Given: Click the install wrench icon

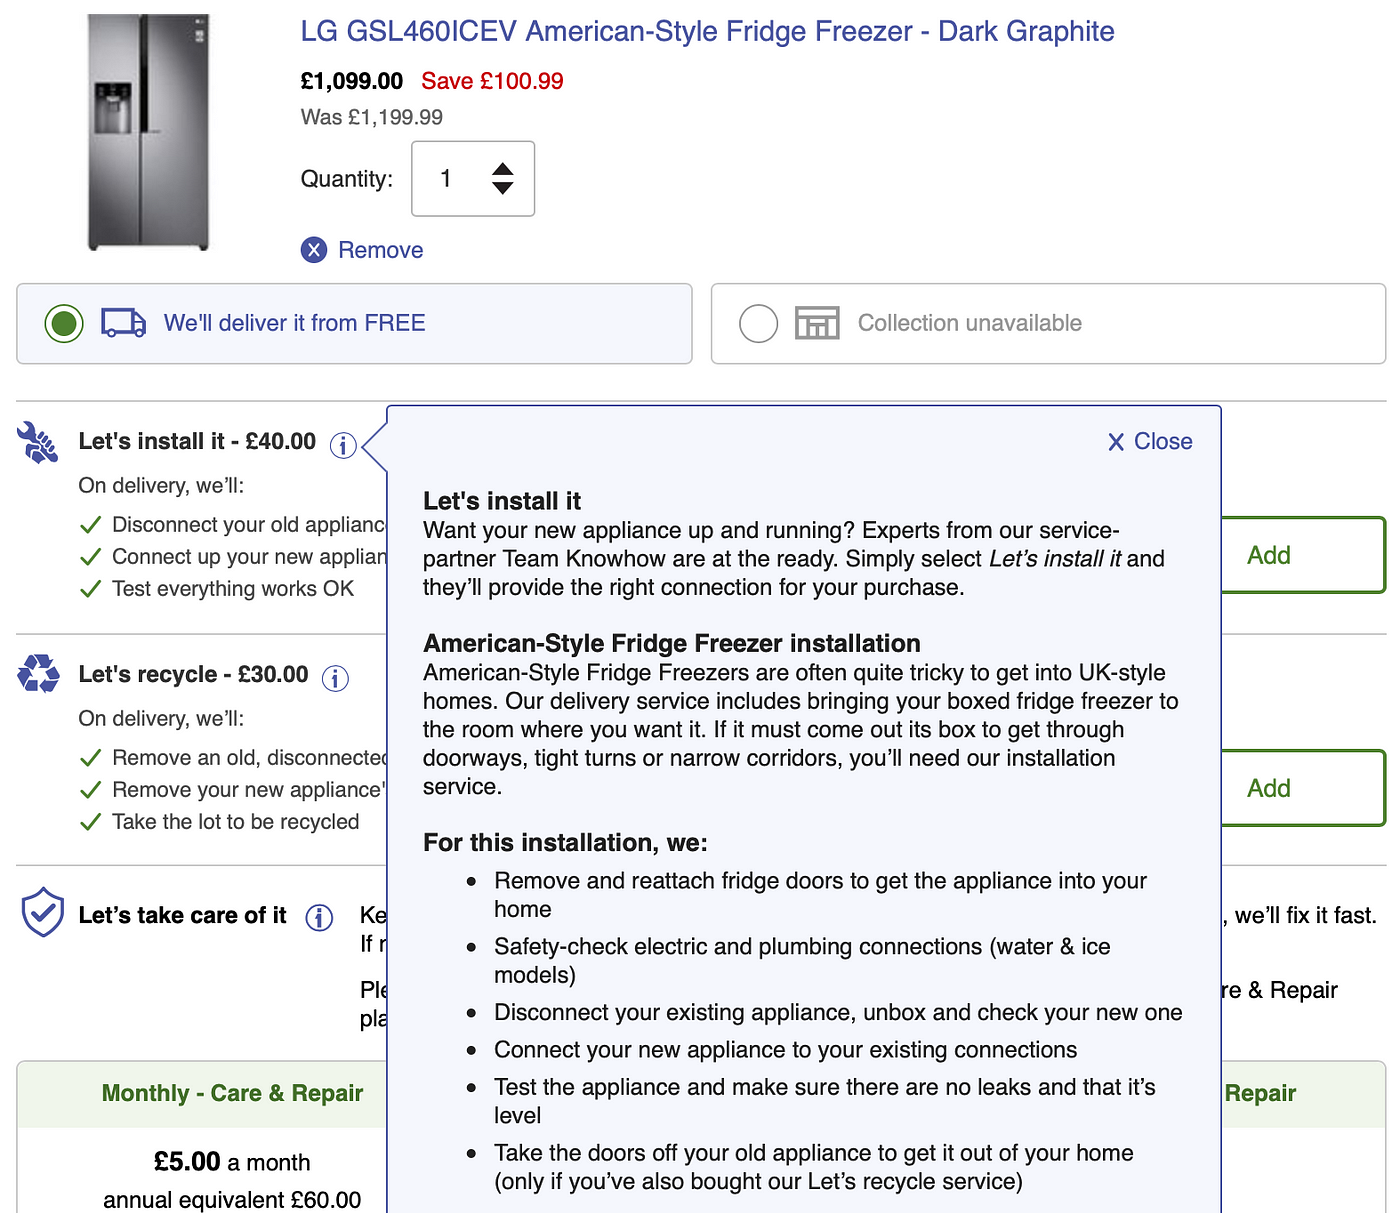Looking at the screenshot, I should click(x=38, y=442).
